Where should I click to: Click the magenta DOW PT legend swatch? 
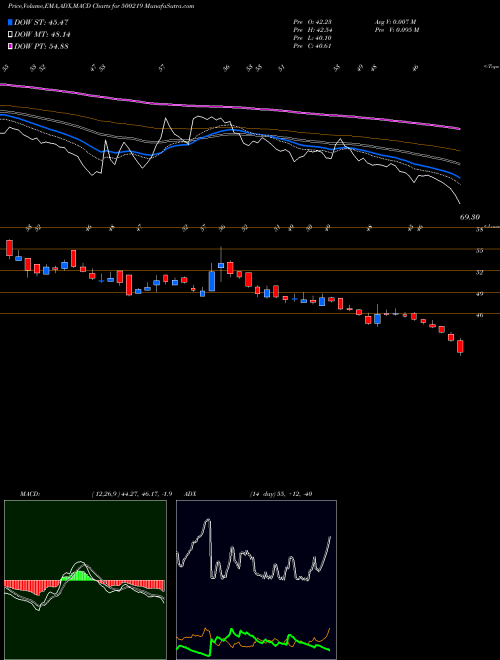10,46
